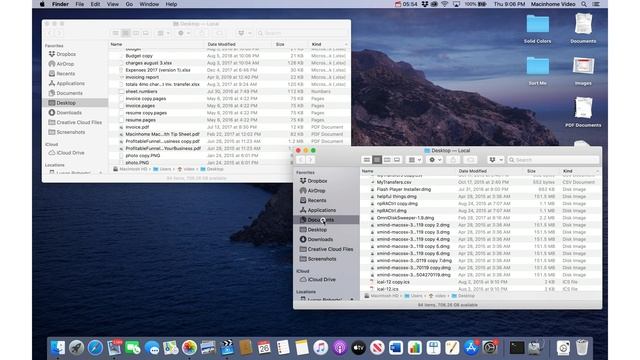
Task: Open the File menu
Action: click(80, 4)
